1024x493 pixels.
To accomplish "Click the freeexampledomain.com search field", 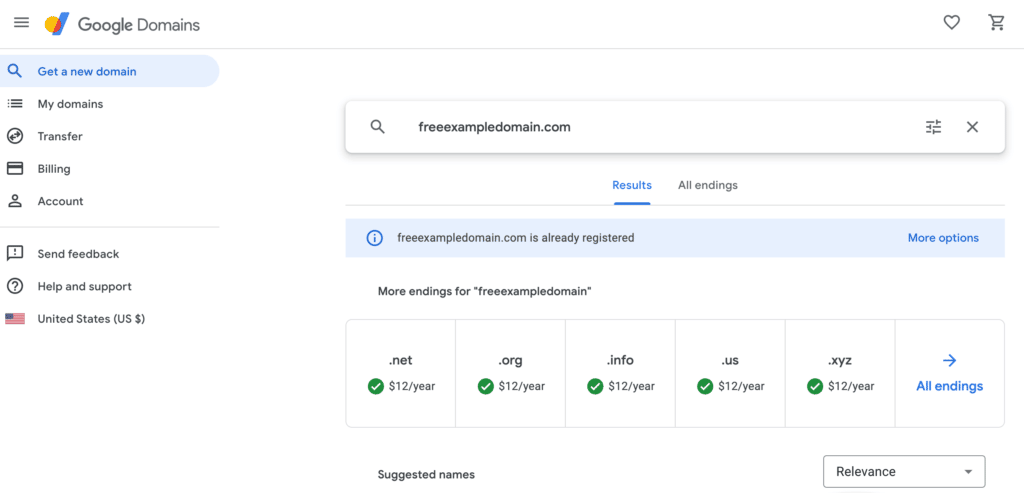I will [653, 127].
